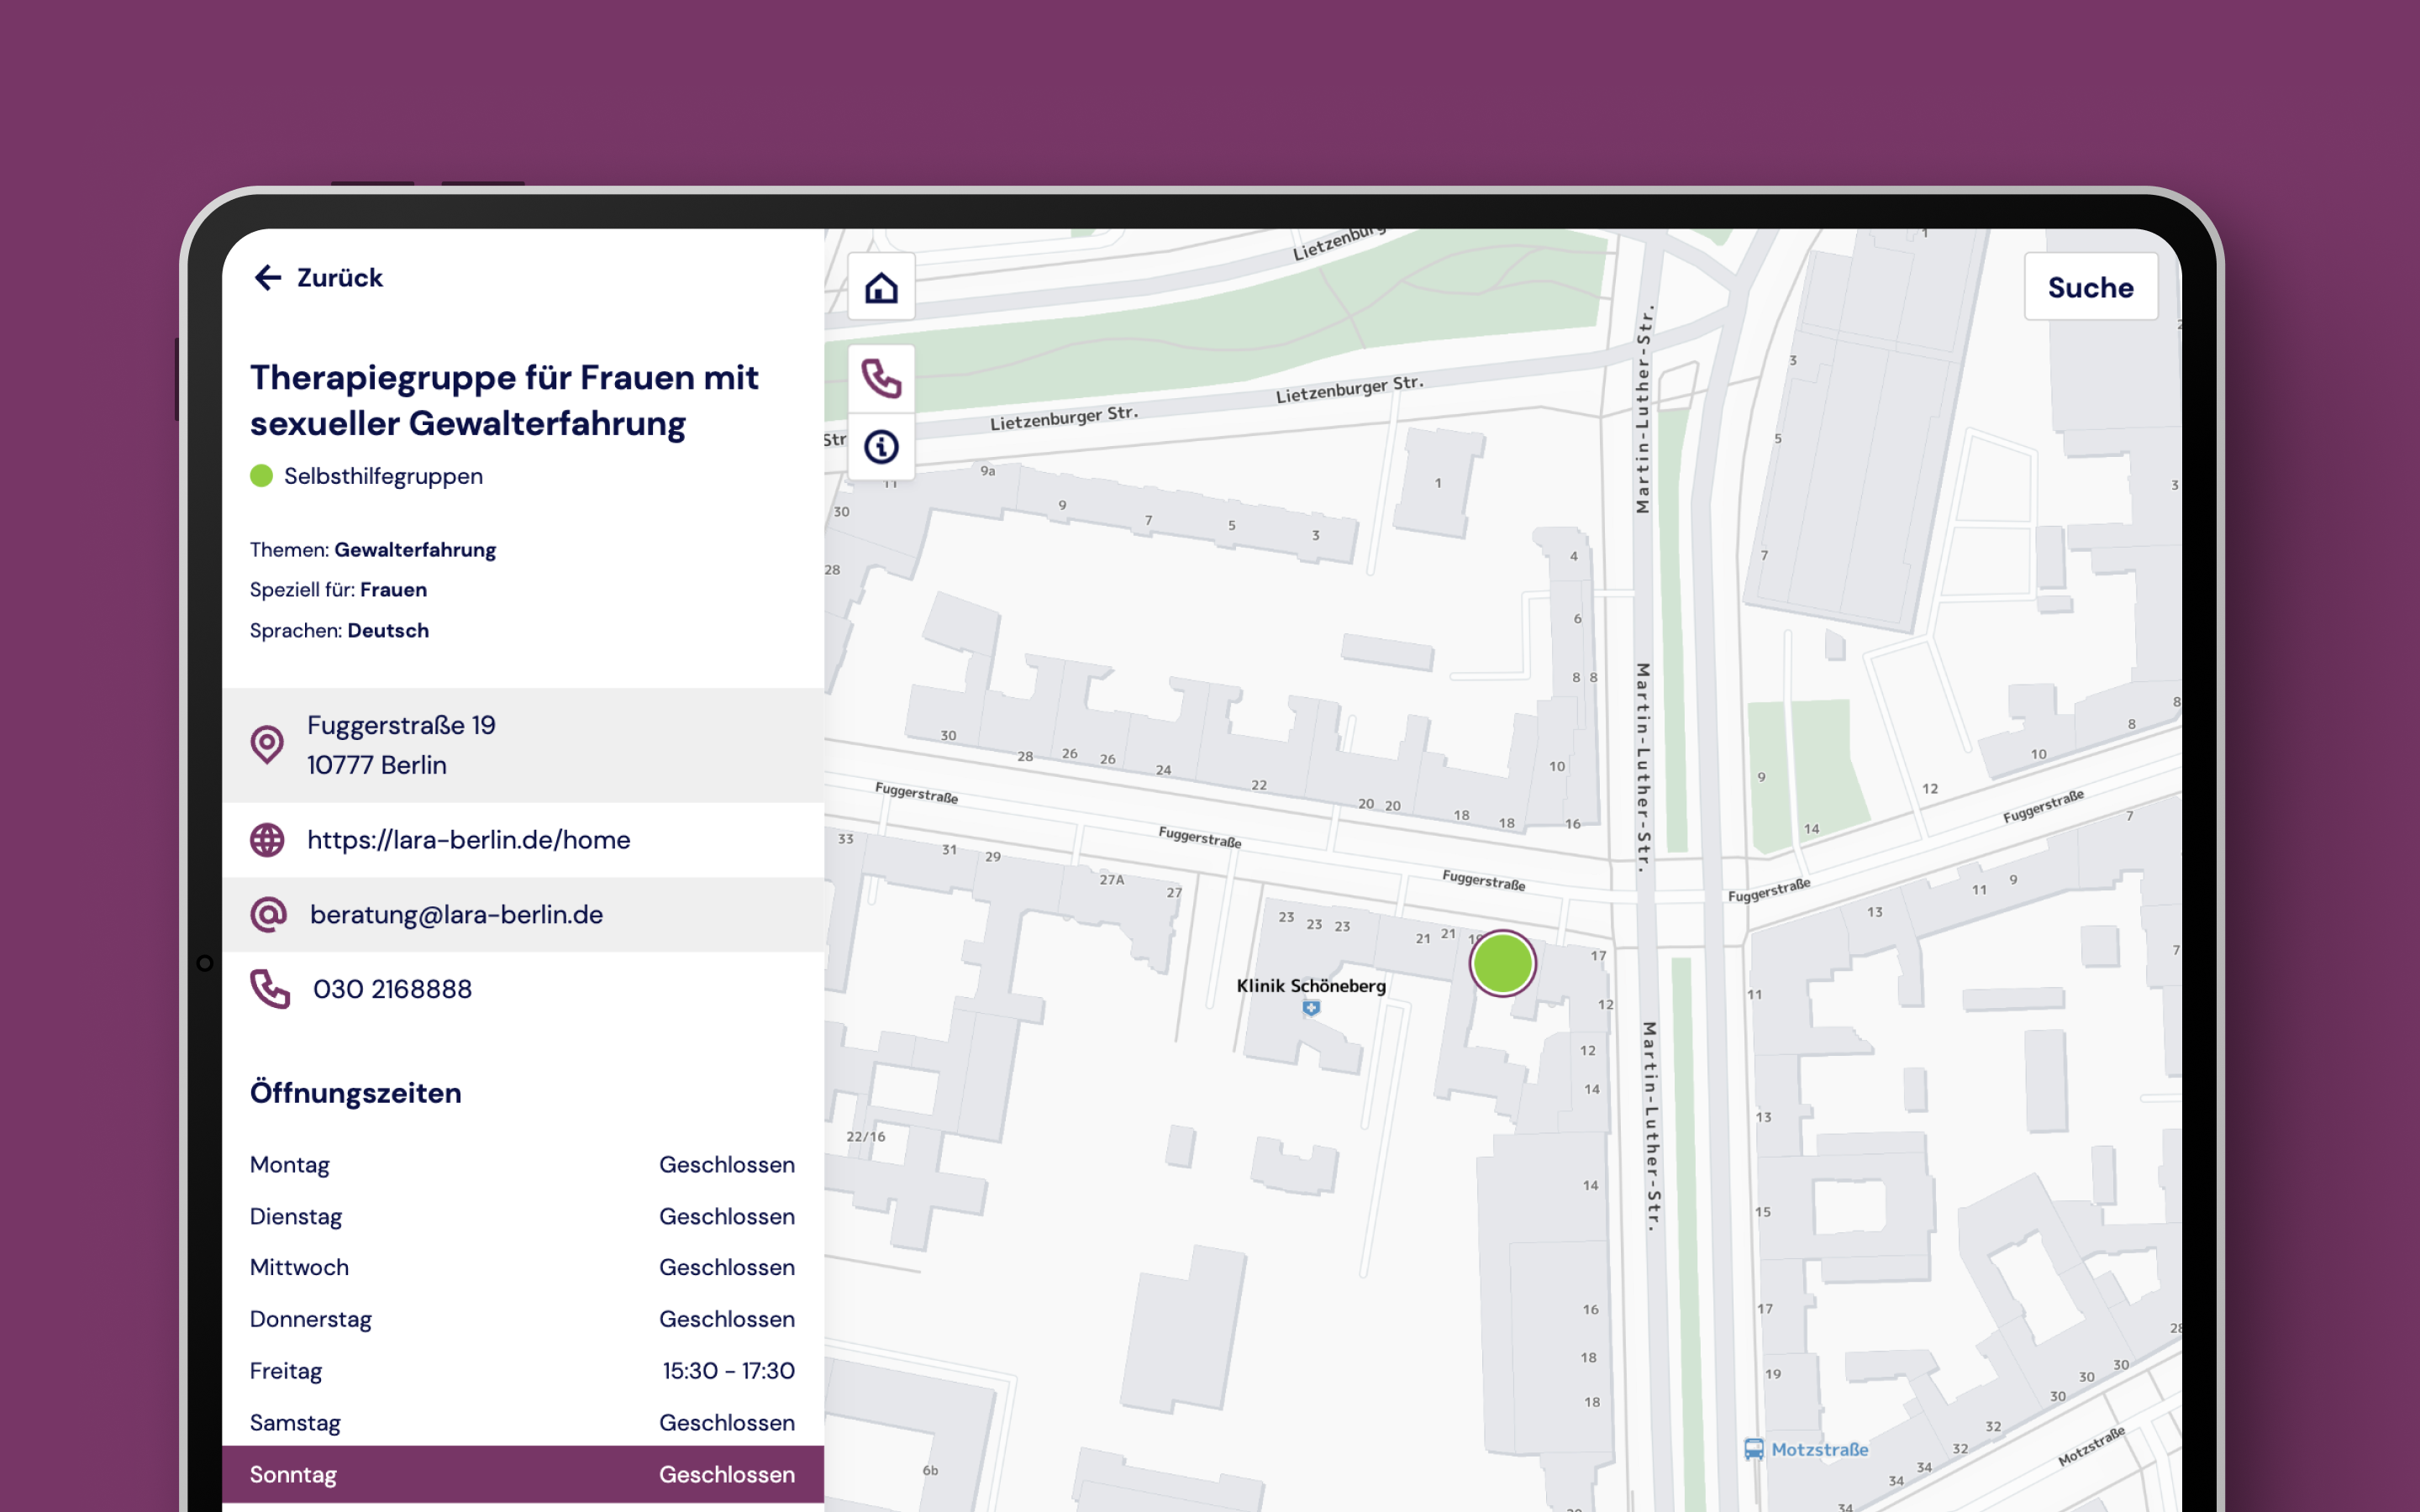2420x1512 pixels.
Task: Select the Klinik Schöneberg hospital icon on the map
Action: (x=1311, y=1008)
